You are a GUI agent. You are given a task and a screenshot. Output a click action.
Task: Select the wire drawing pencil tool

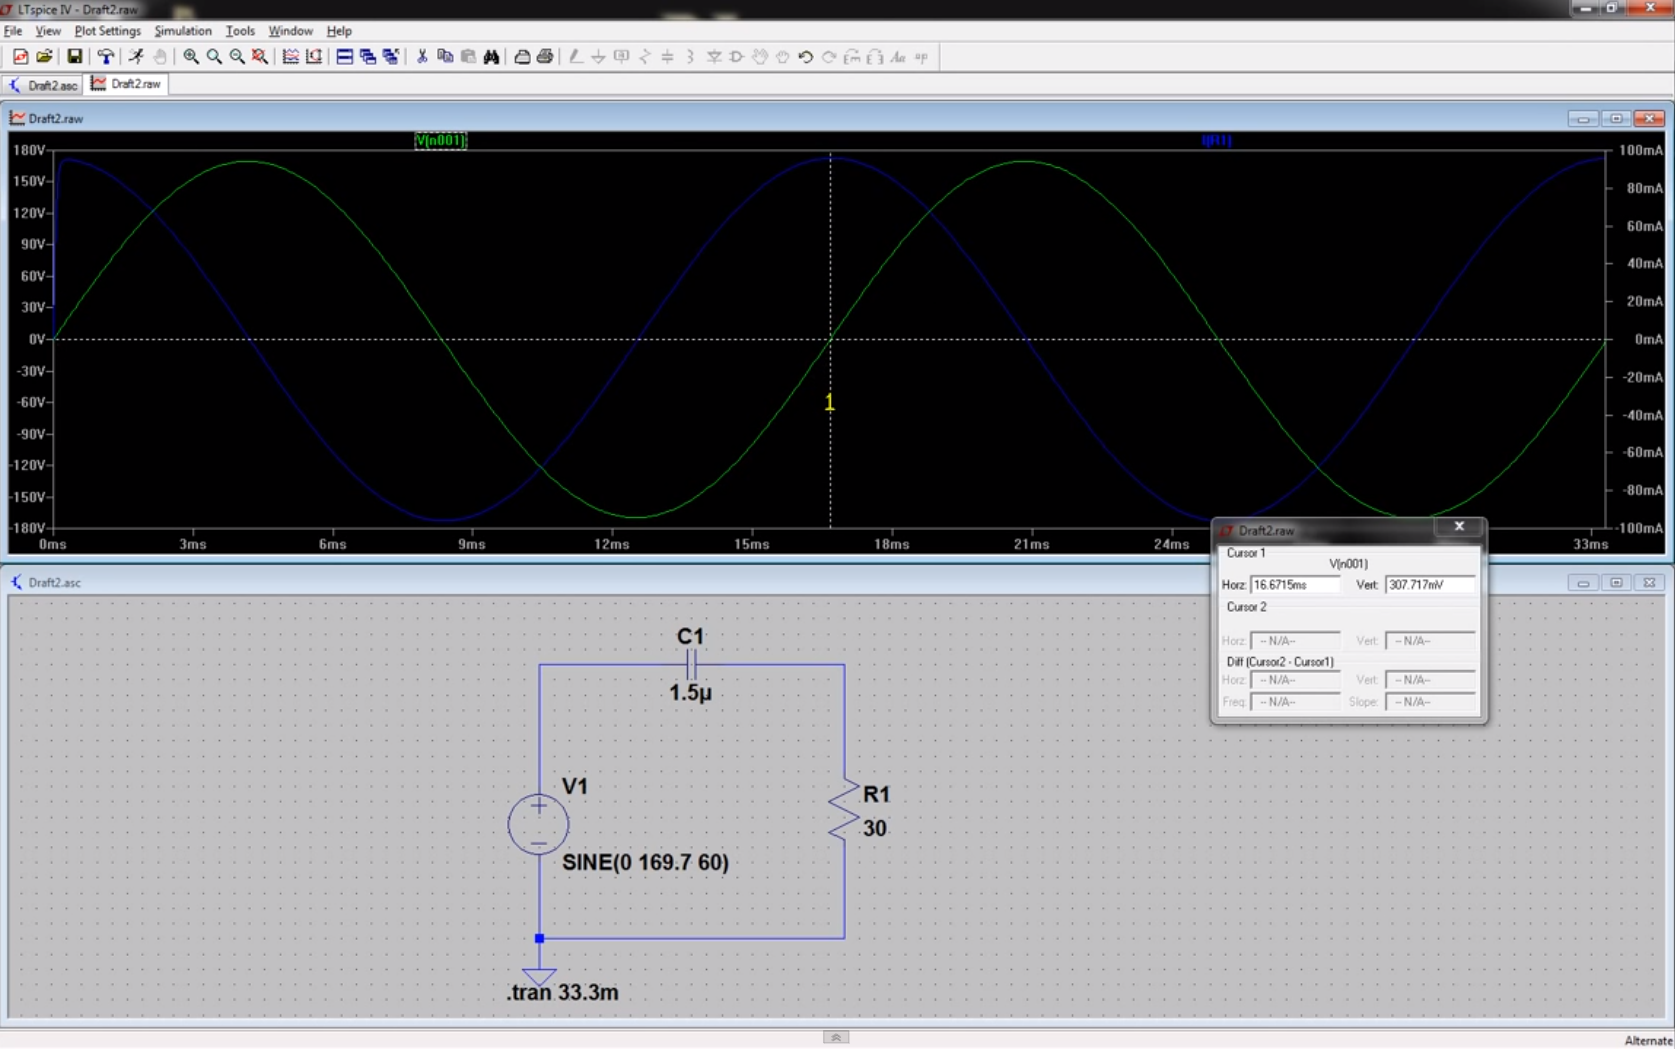click(576, 57)
